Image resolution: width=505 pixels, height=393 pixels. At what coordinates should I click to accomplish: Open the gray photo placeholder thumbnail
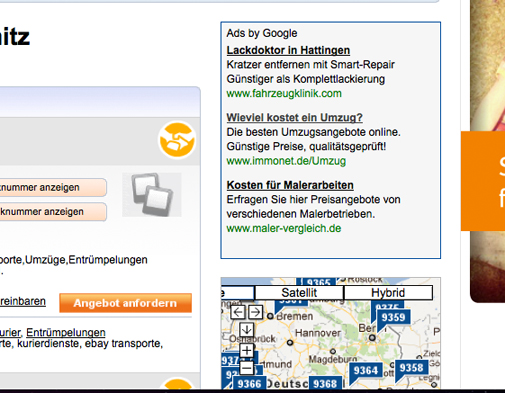pyautogui.click(x=152, y=195)
